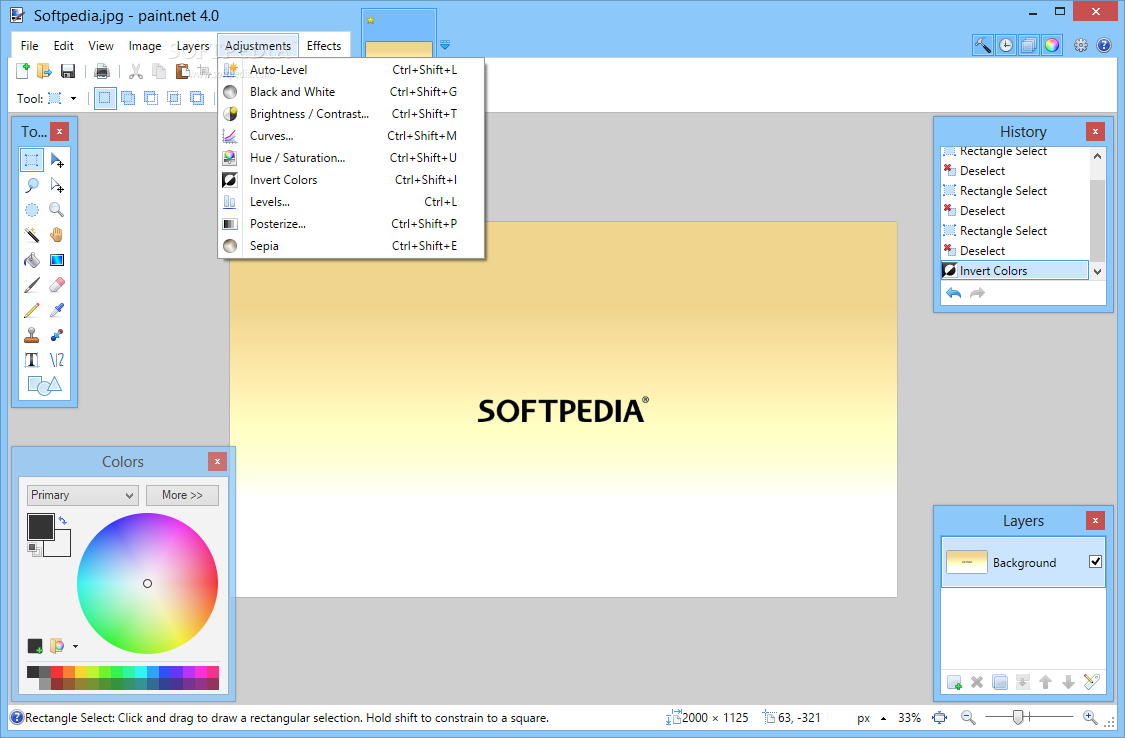Screen dimensions: 1125x738
Task: Select the Pan hand tool
Action: pos(57,235)
